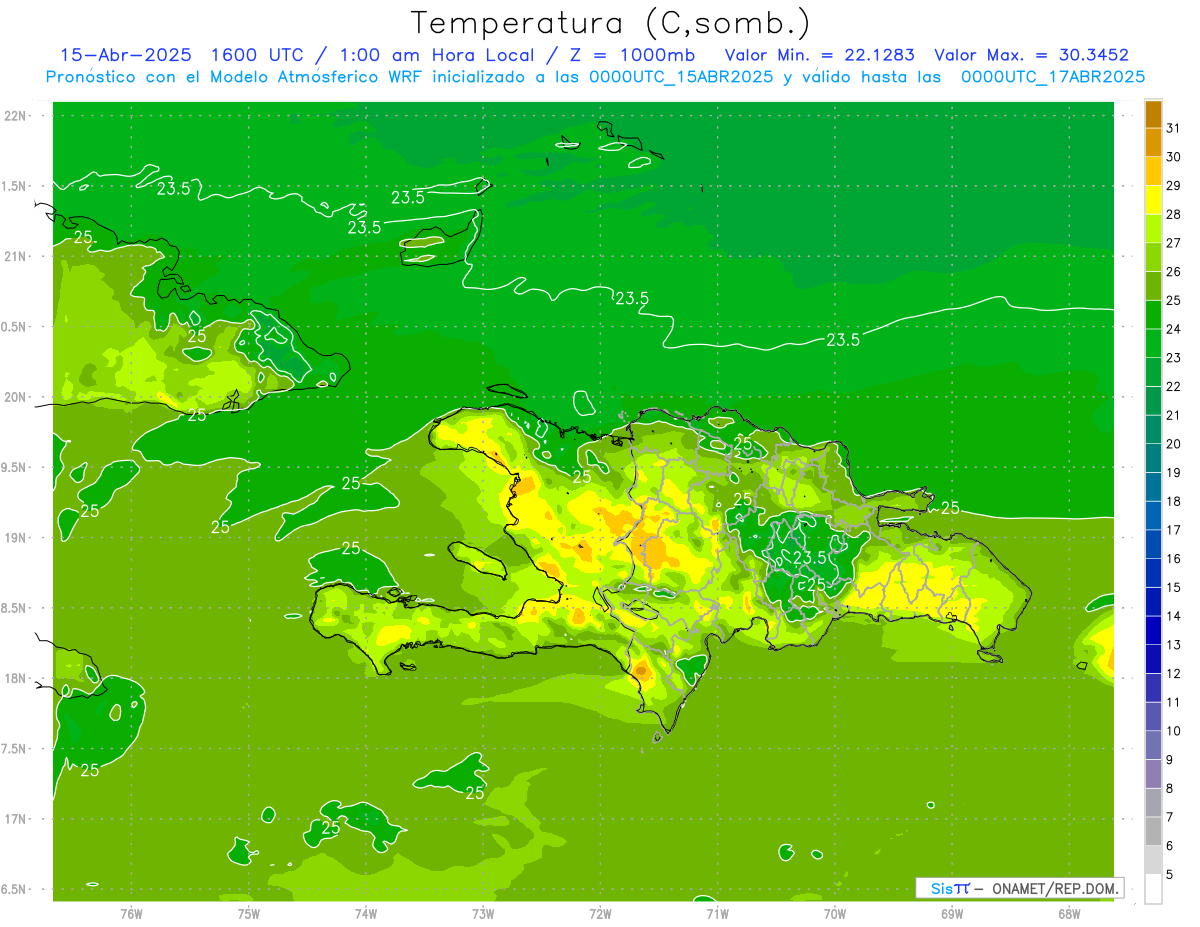Click the legend value "5"
This screenshot has height=927, width=1200.
coord(1170,875)
